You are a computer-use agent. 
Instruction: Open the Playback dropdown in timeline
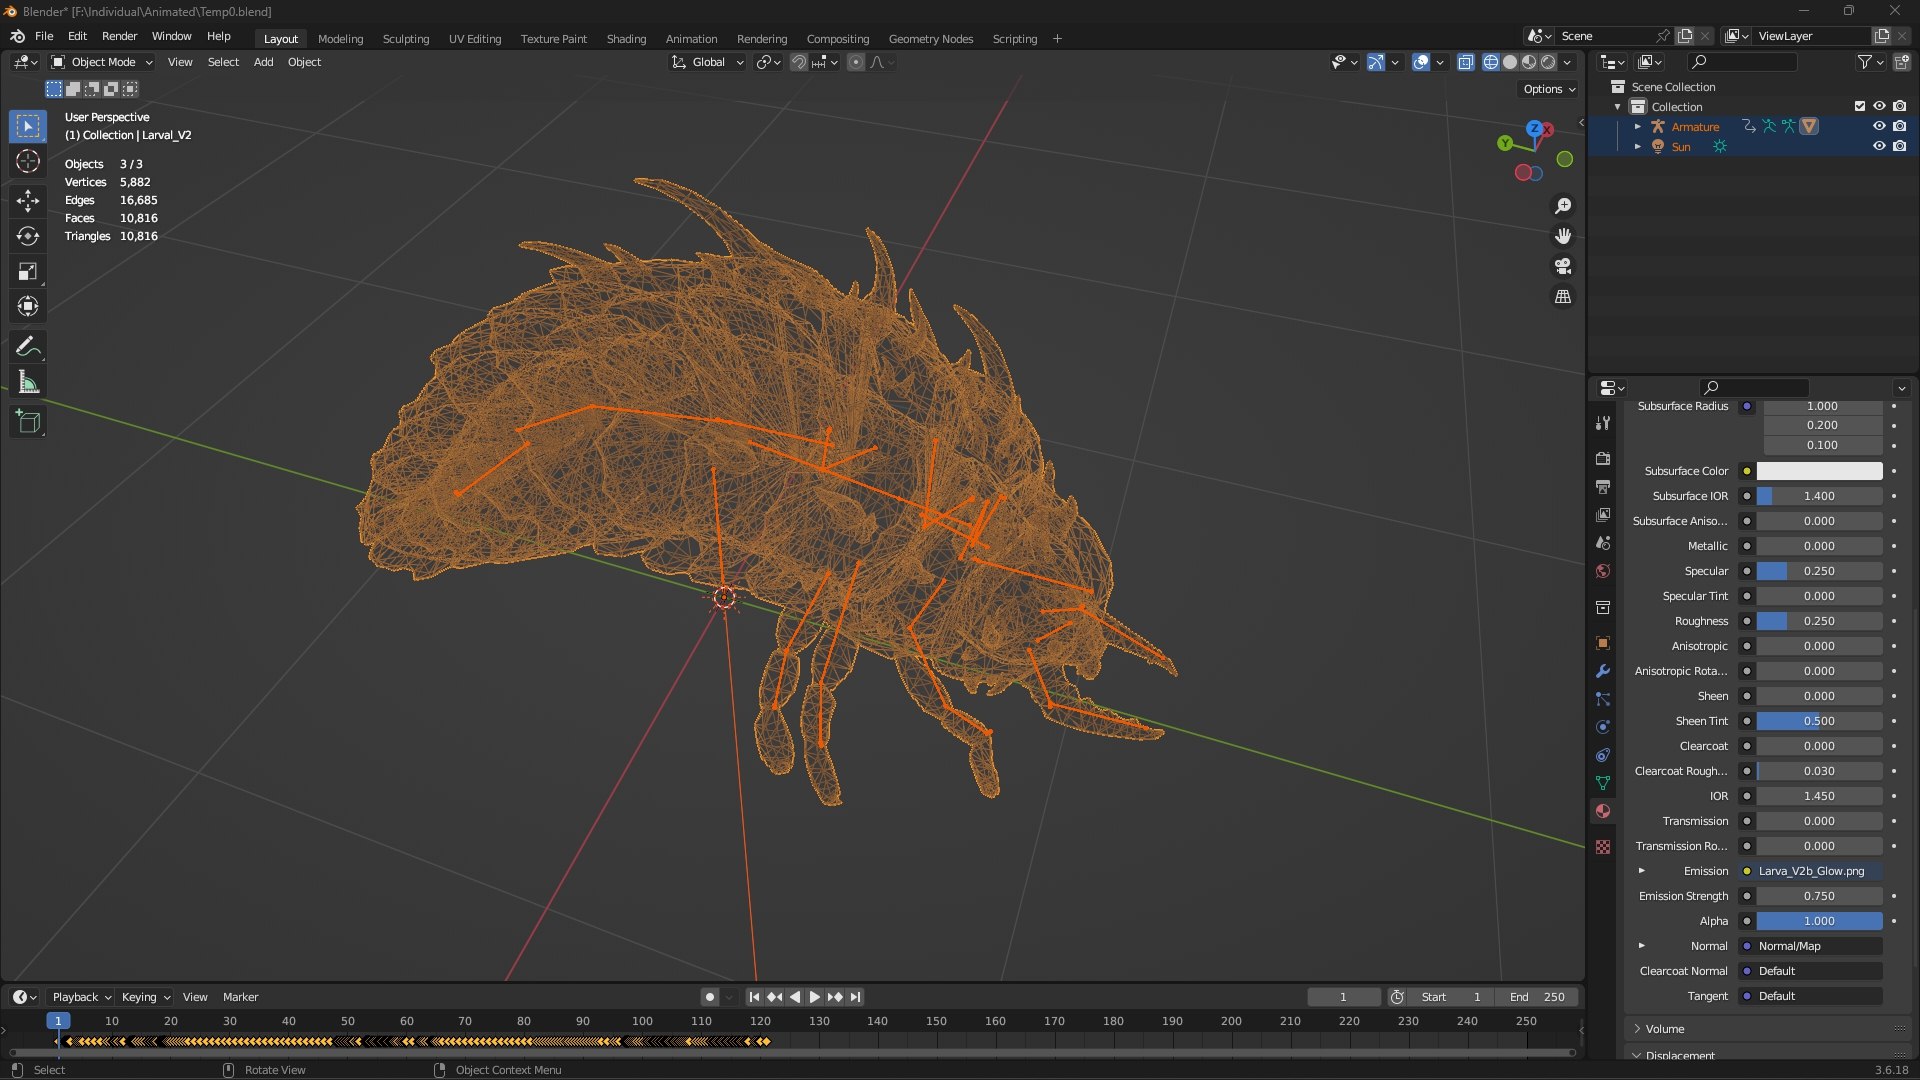coord(81,997)
